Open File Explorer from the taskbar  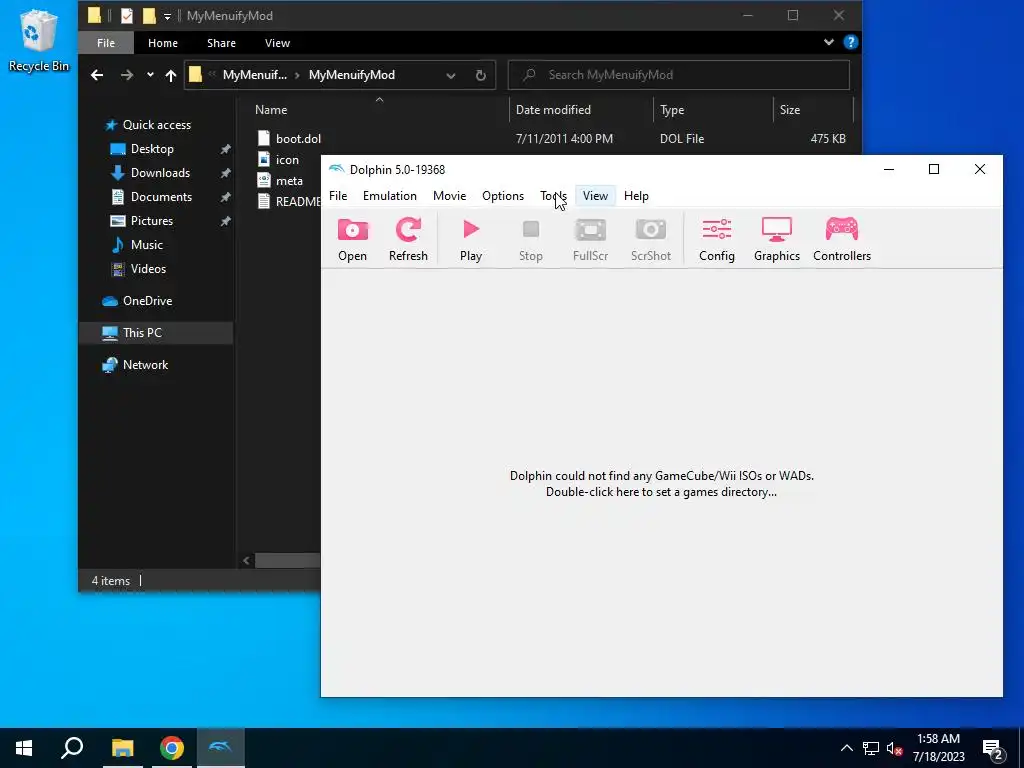point(122,748)
